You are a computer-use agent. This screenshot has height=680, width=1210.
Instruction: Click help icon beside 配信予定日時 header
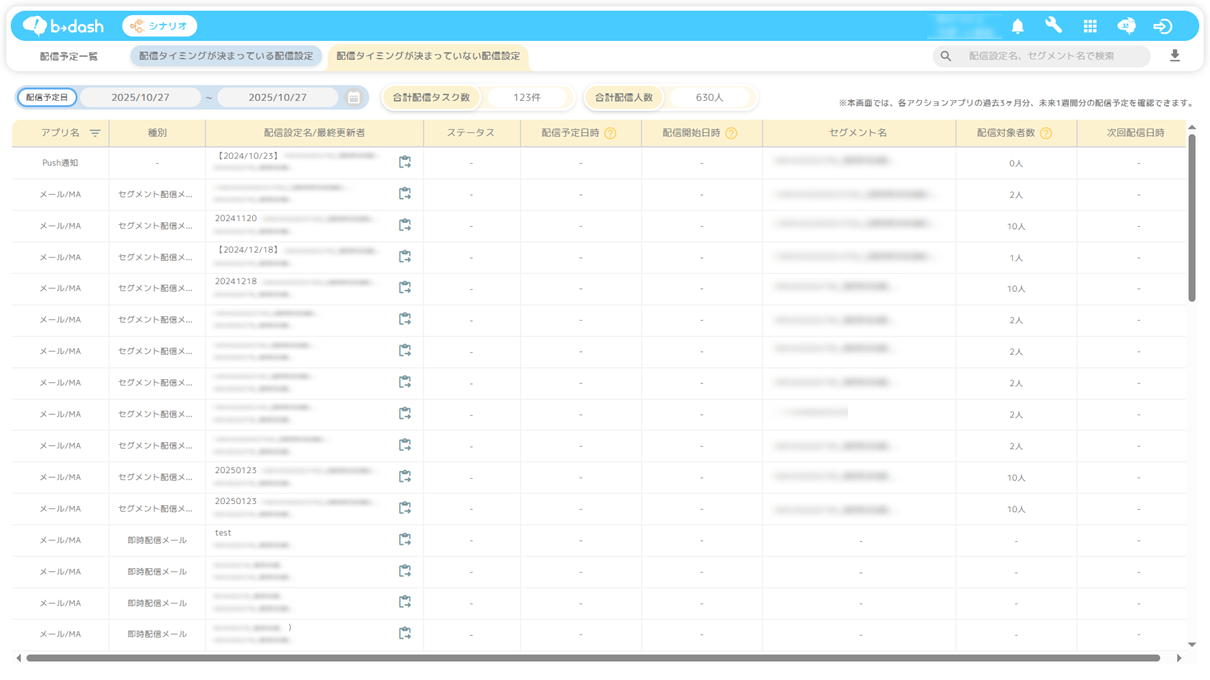610,133
